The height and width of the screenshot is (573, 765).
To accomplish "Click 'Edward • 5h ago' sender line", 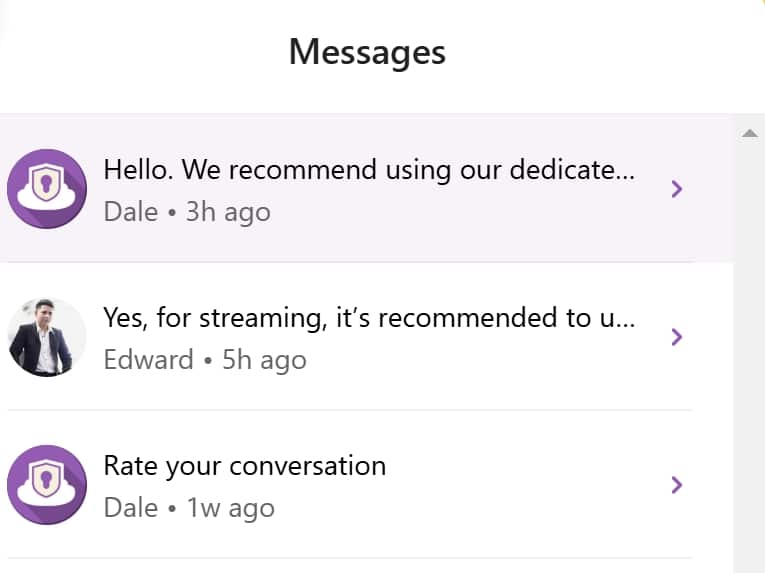I will click(x=205, y=360).
